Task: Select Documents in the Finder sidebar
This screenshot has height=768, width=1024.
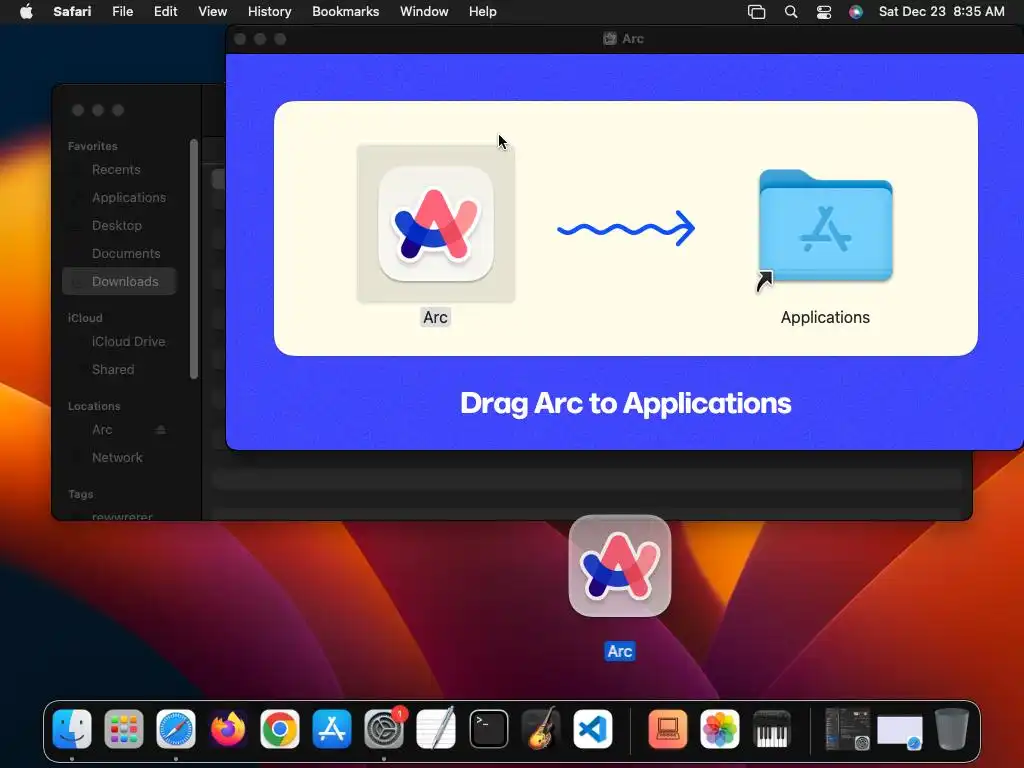Action: tap(120, 253)
